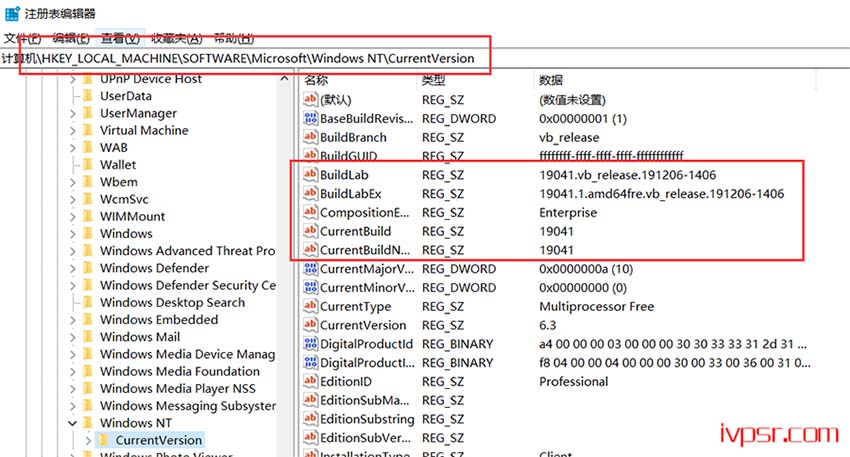Viewport: 850px width, 457px height.
Task: Select the WcmSvc registry key
Action: point(124,199)
